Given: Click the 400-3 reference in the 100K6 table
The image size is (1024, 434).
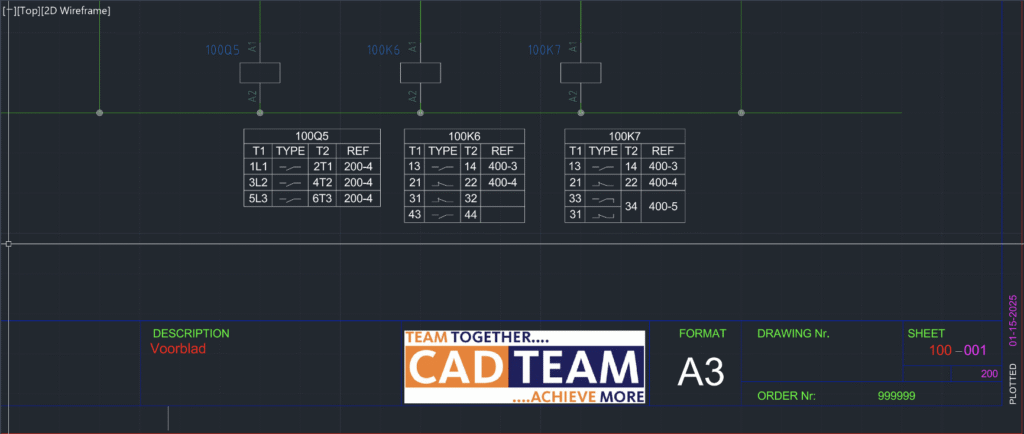Looking at the screenshot, I should tap(503, 166).
